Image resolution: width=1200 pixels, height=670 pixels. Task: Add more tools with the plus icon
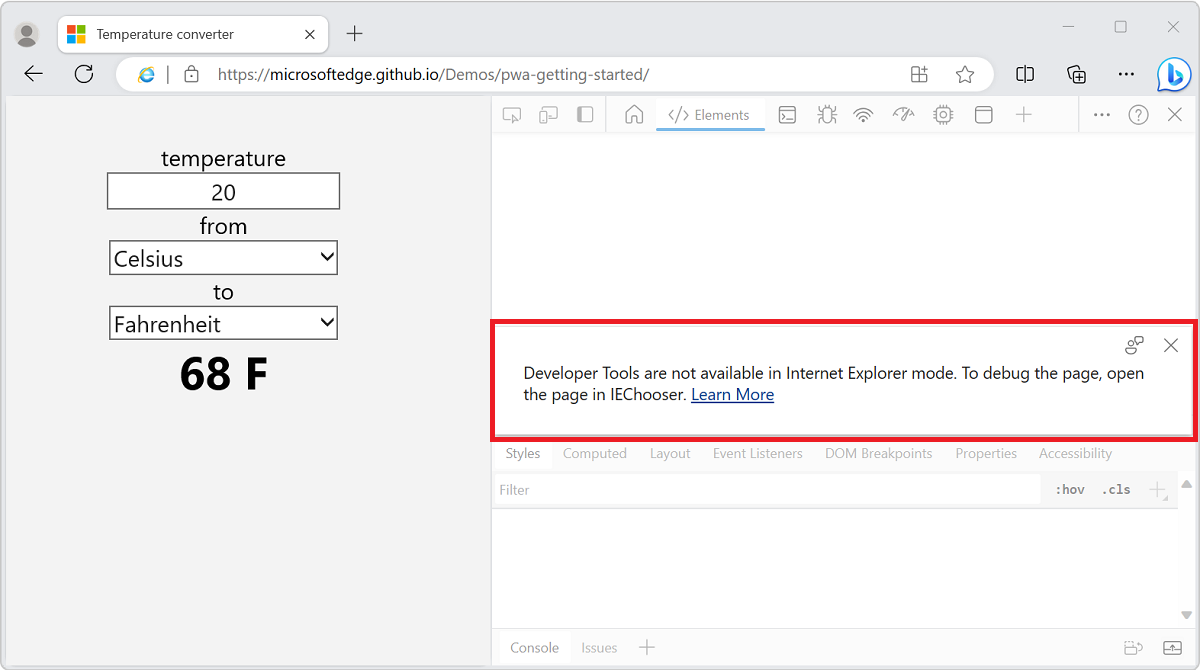coord(1024,114)
